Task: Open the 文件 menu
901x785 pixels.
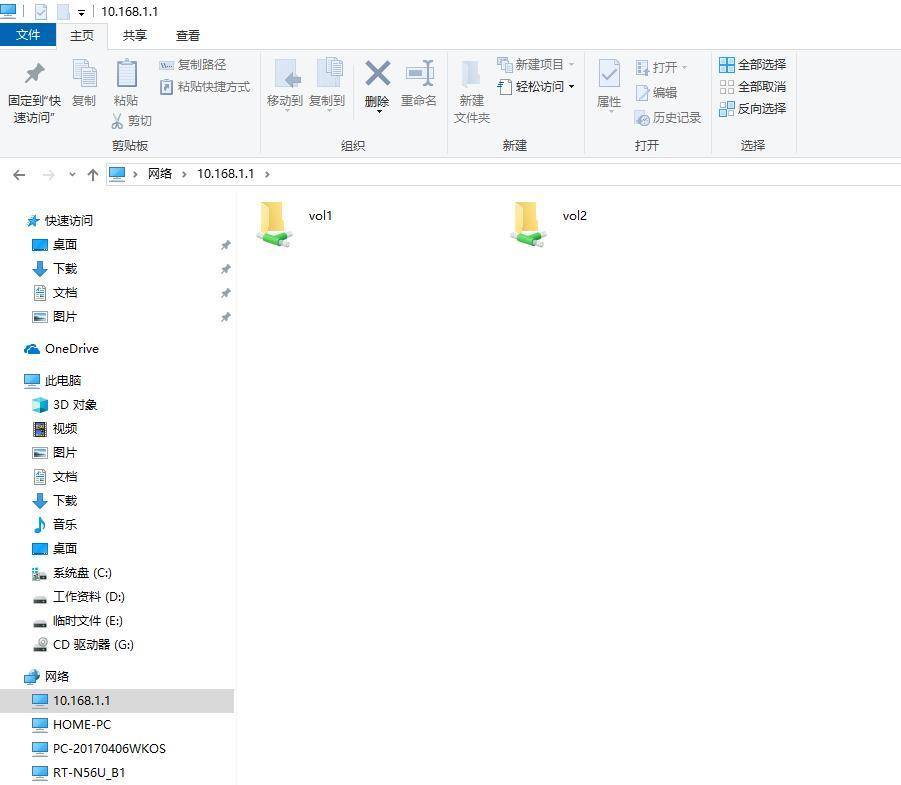Action: pyautogui.click(x=29, y=35)
